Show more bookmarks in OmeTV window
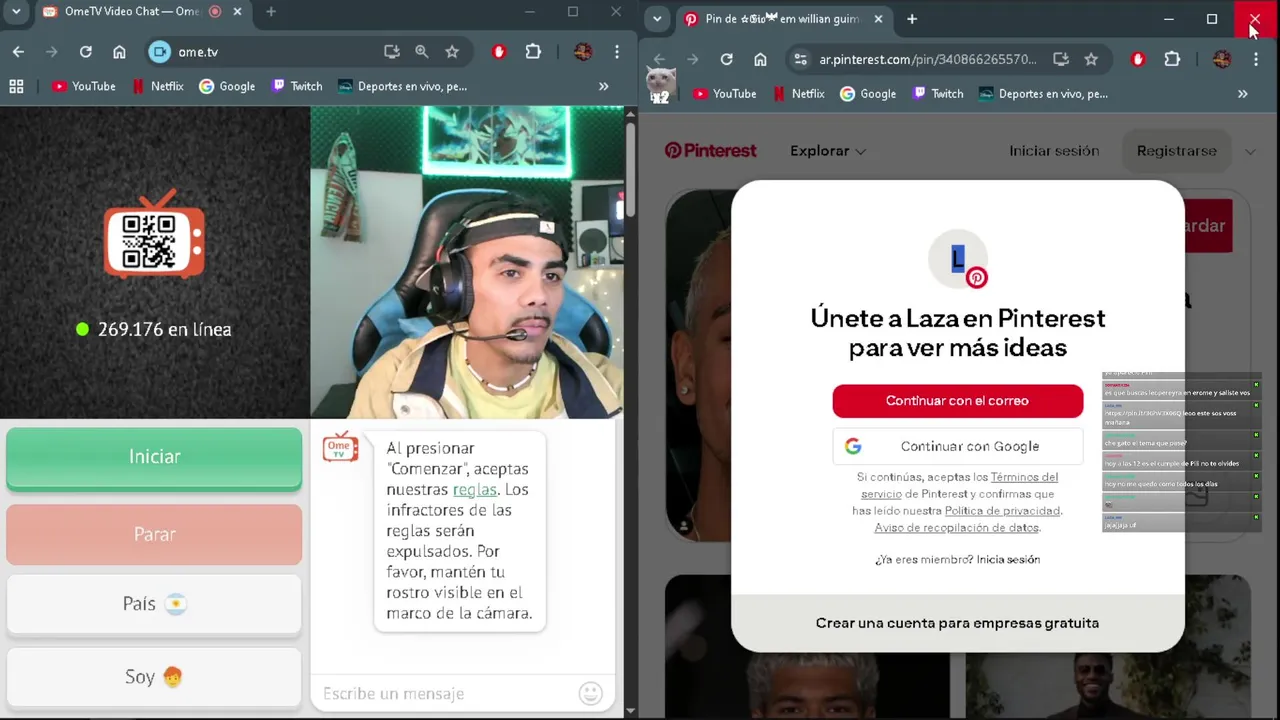 [603, 87]
